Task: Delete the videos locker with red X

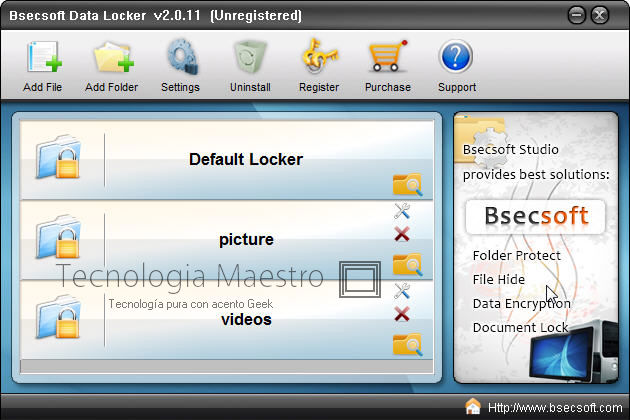Action: (402, 314)
